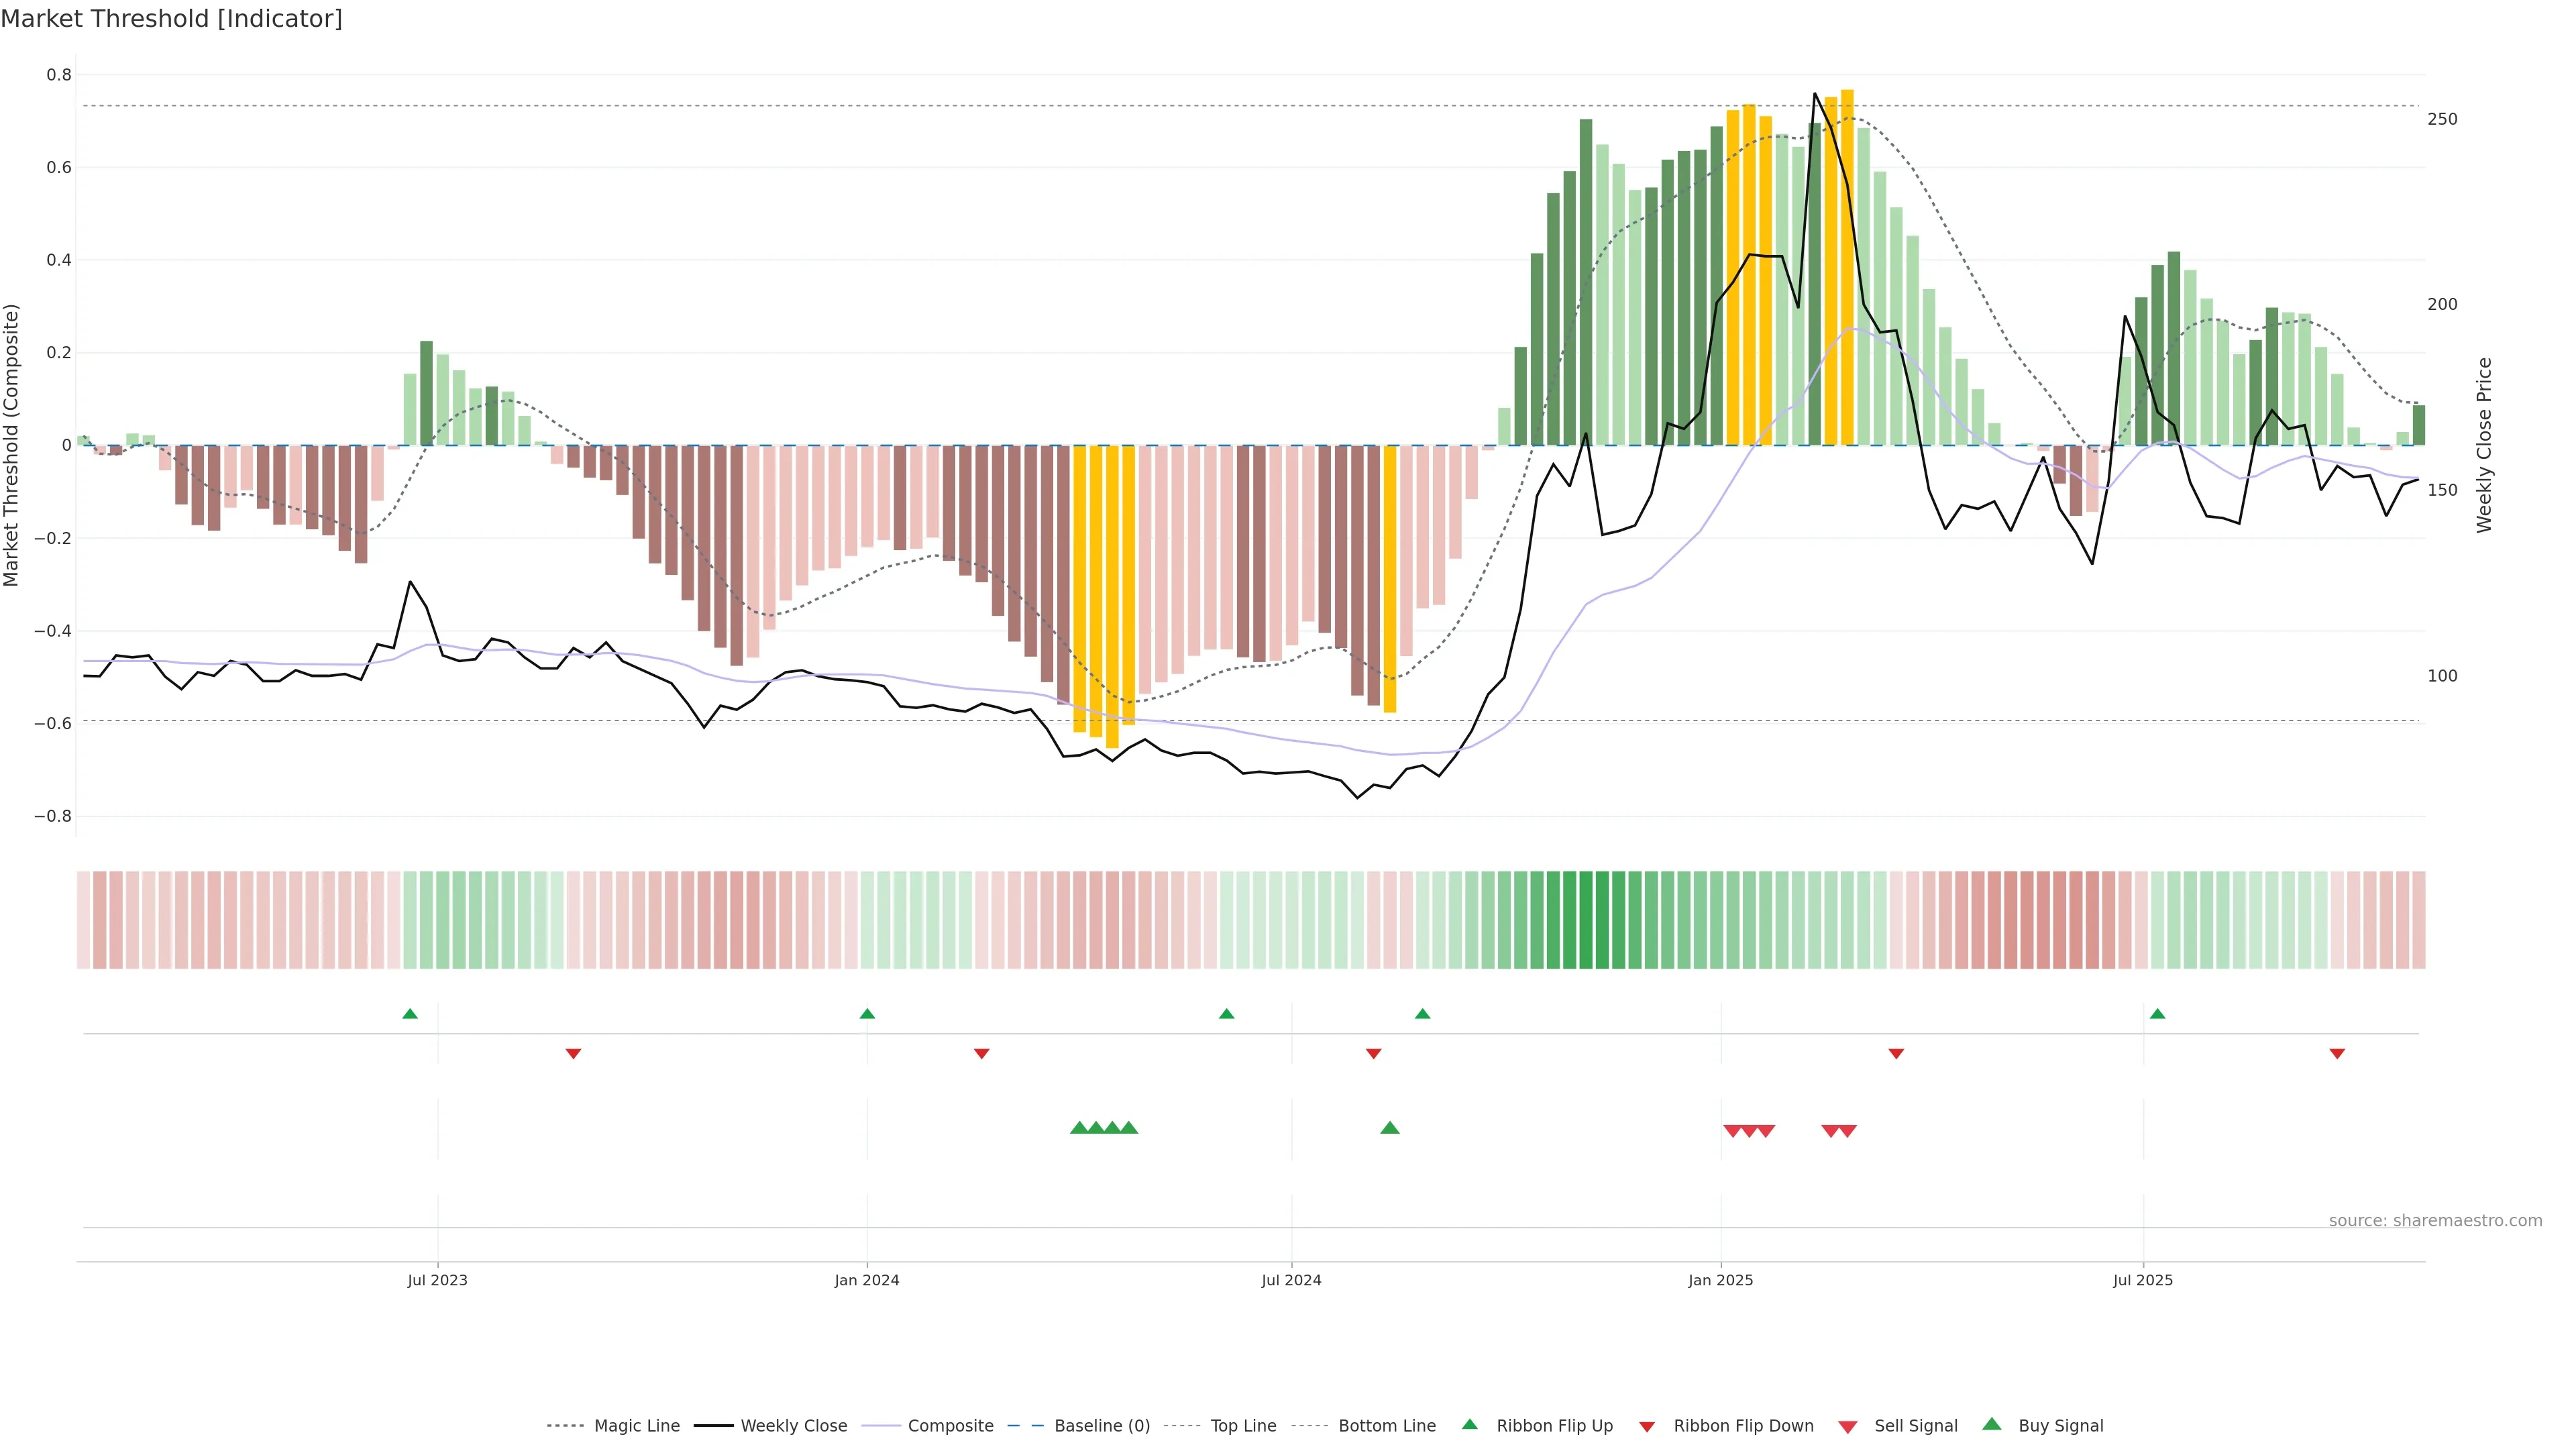The width and height of the screenshot is (2576, 1449).
Task: Click the Market Threshold [Indicator] chart title
Action: 171,19
